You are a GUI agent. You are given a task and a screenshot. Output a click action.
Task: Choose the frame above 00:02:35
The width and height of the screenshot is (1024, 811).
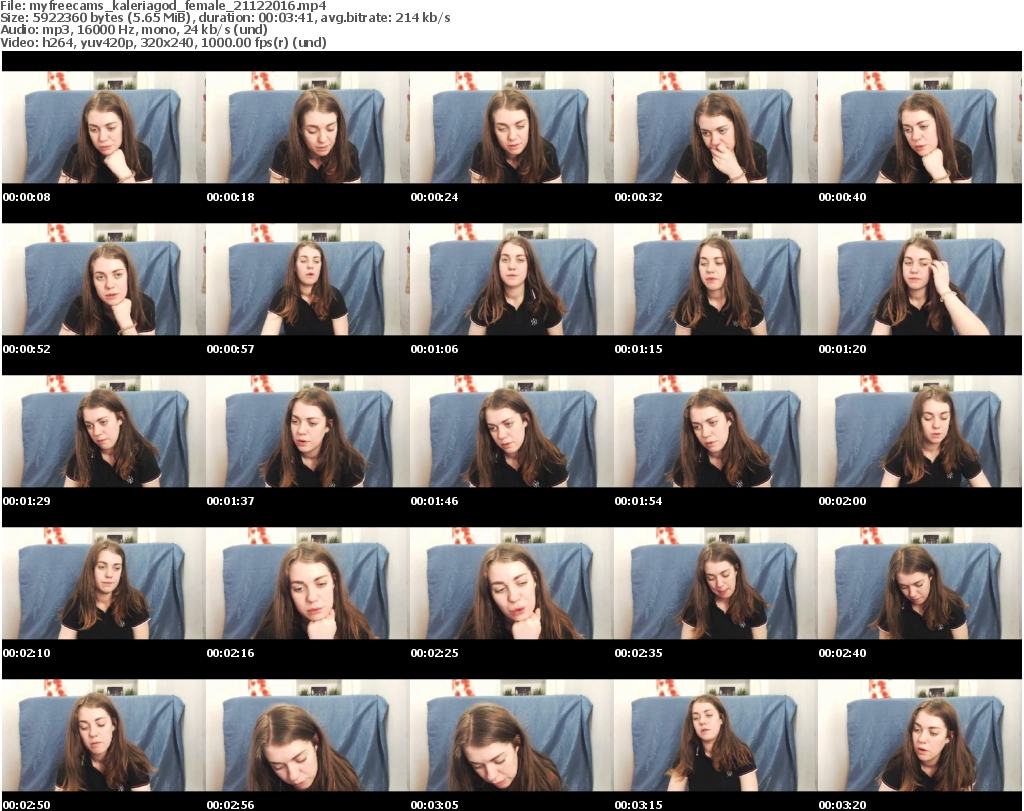715,584
